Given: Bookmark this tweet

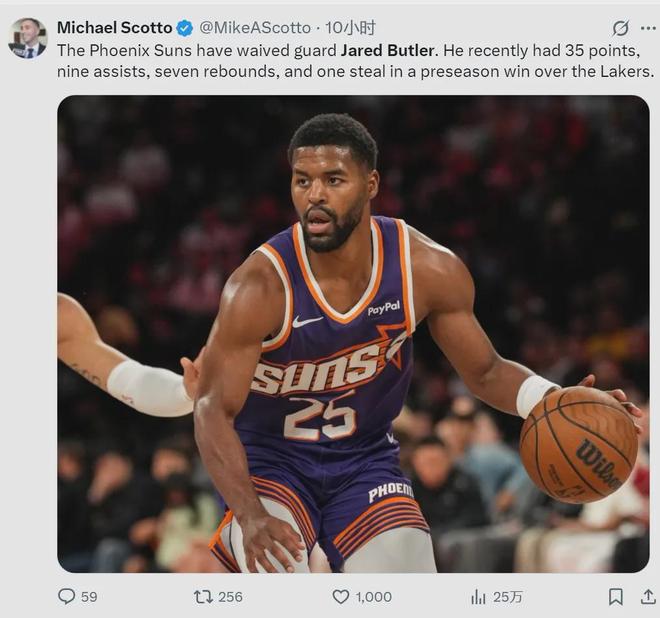Looking at the screenshot, I should click(615, 597).
